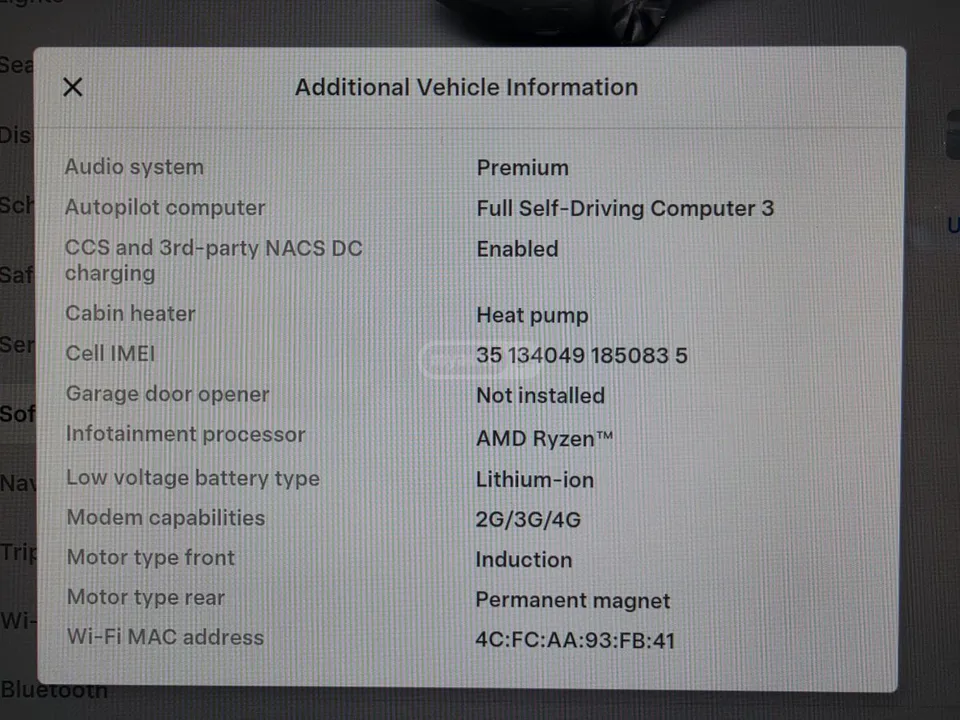The image size is (960, 720).
Task: Select the 'Autopilot computer' label
Action: tap(165, 208)
